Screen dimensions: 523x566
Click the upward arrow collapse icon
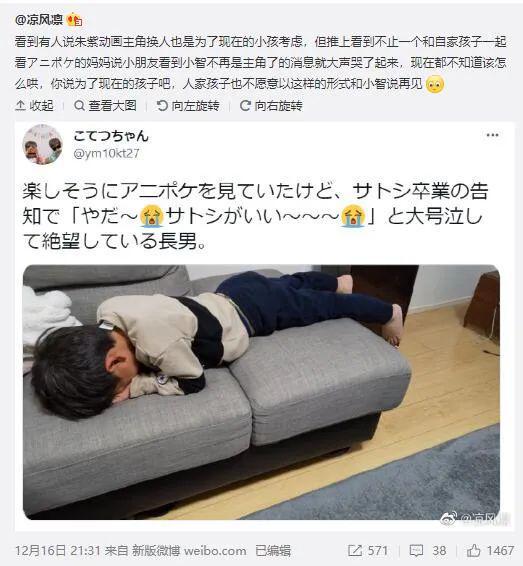[x=20, y=105]
